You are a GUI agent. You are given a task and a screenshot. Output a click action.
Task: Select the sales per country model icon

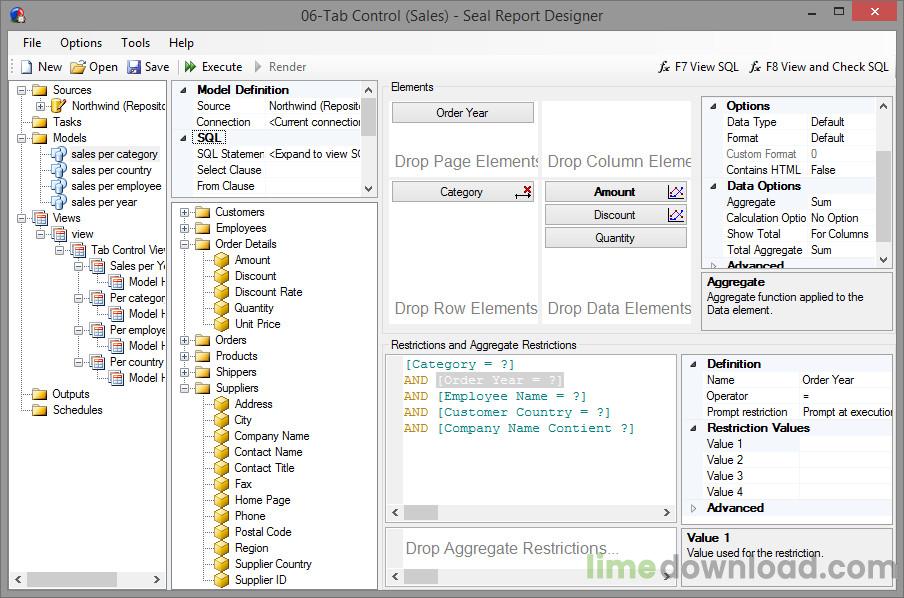(x=59, y=170)
